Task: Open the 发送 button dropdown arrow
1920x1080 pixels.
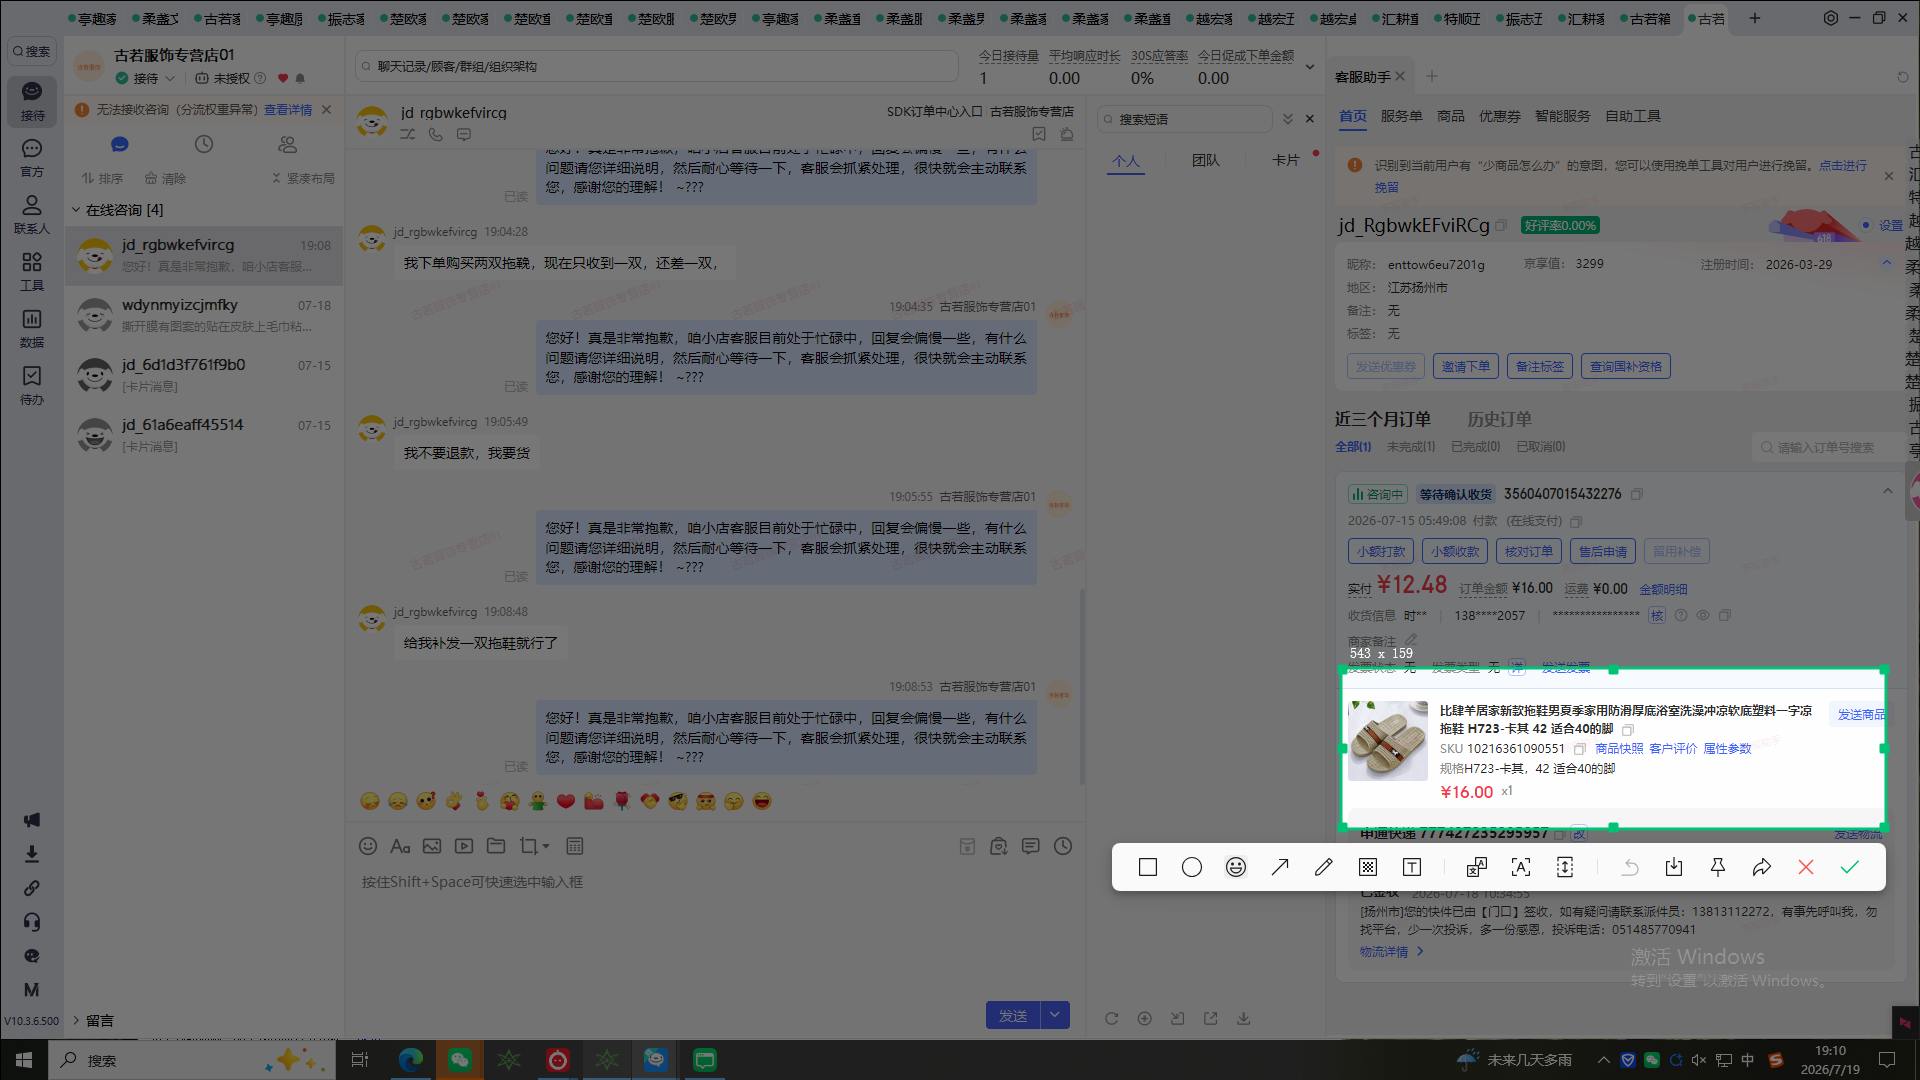Action: [x=1055, y=1015]
